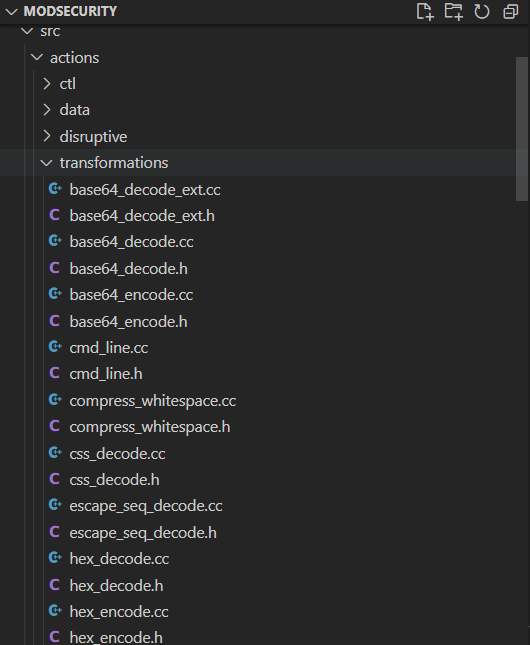Image resolution: width=530 pixels, height=645 pixels.
Task: Open hex_decode.h file
Action: 116,586
